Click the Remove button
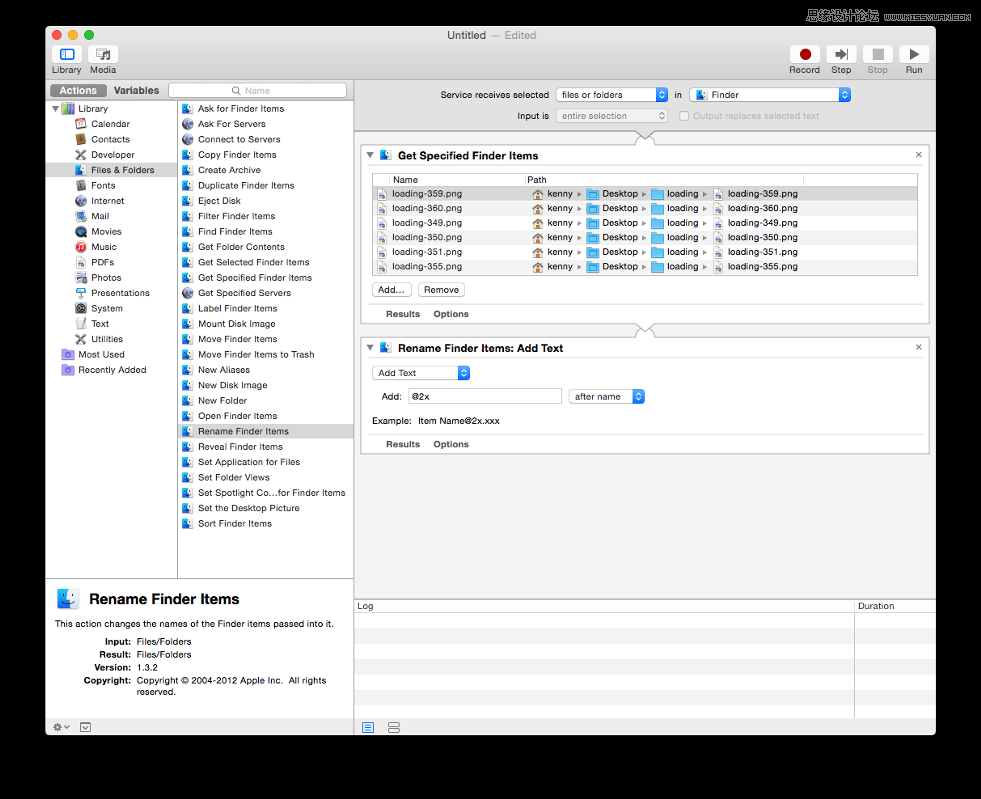Viewport: 981px width, 799px height. point(442,290)
